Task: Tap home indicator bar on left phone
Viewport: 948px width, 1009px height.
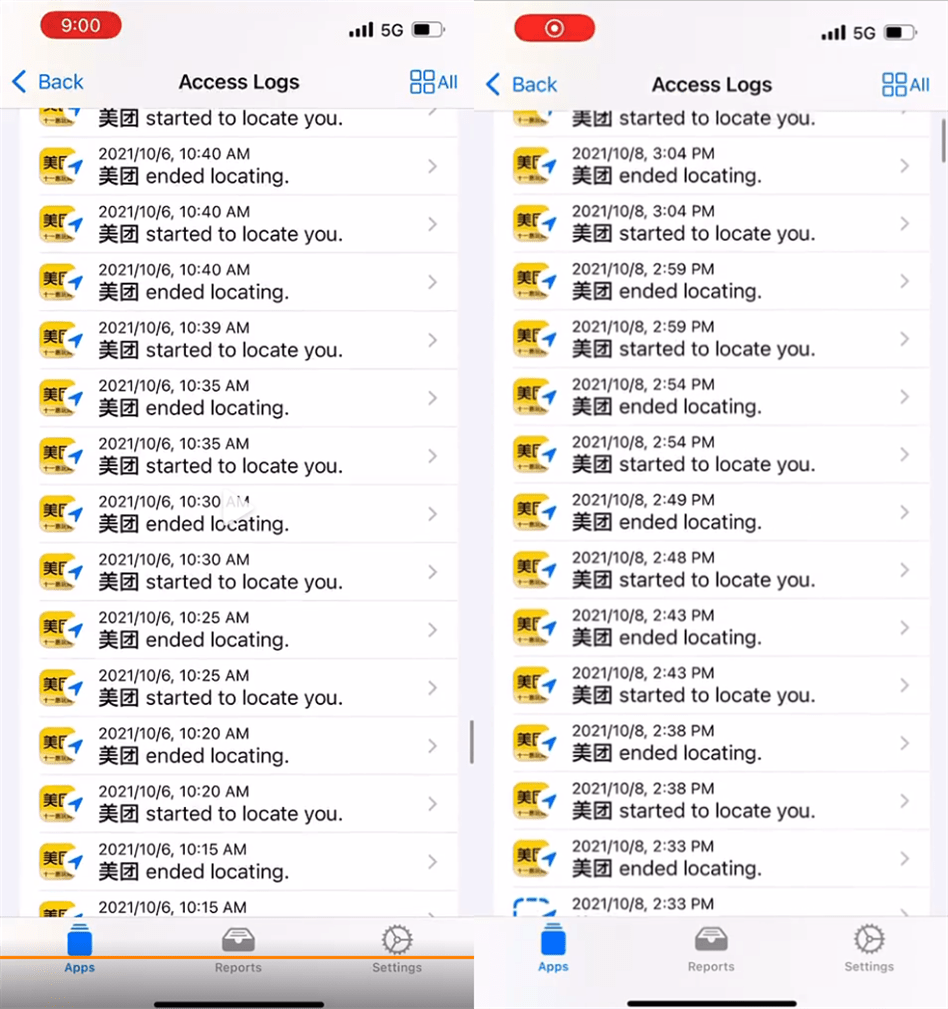Action: coord(239,1004)
